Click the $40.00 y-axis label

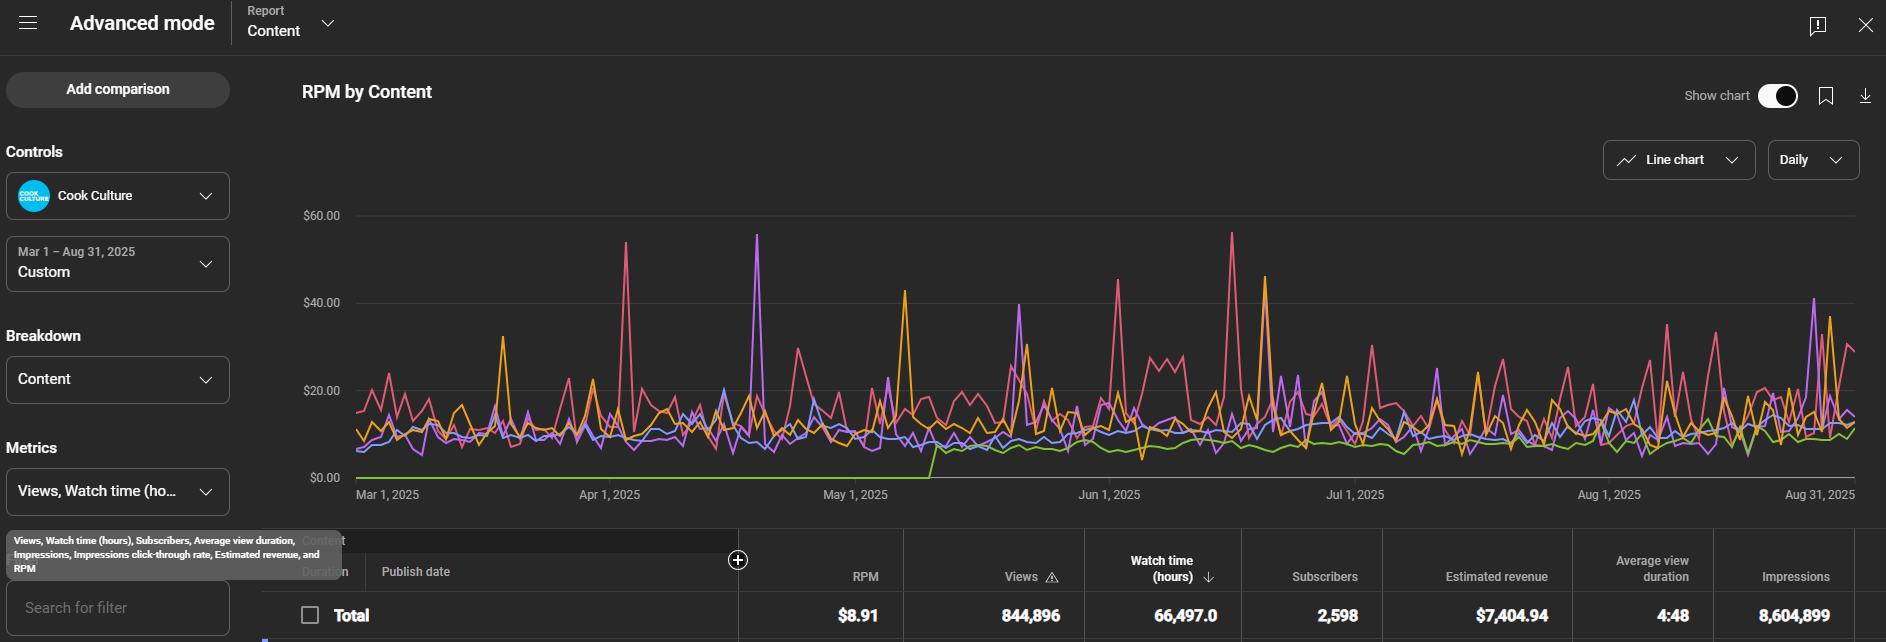coord(322,303)
